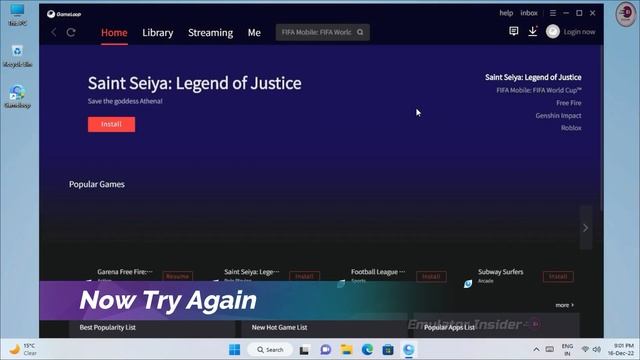Open the network tray icon
The height and width of the screenshot is (360, 640).
click(x=585, y=349)
